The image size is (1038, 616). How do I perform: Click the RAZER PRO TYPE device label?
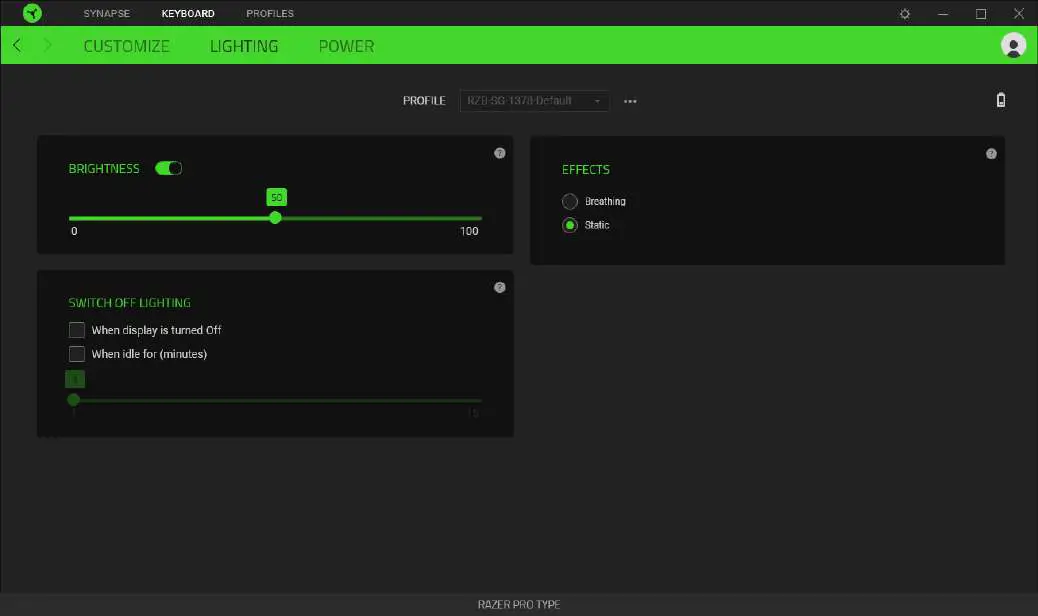pos(519,604)
